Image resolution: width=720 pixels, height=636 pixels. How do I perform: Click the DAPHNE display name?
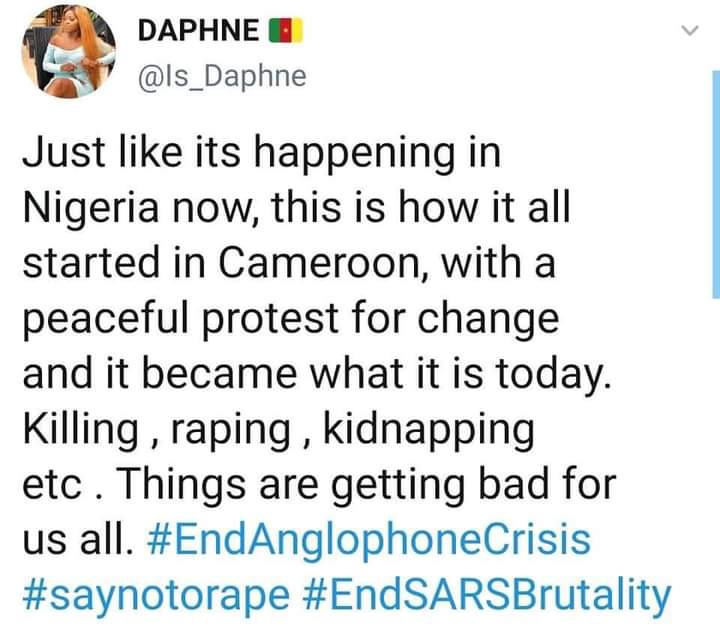coord(198,30)
